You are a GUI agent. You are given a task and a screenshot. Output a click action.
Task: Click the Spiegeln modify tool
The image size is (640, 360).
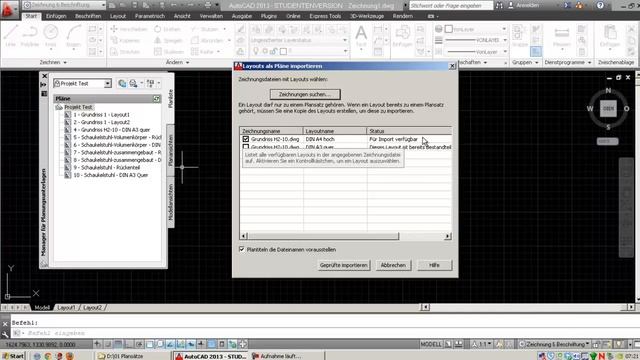pyautogui.click(x=168, y=40)
